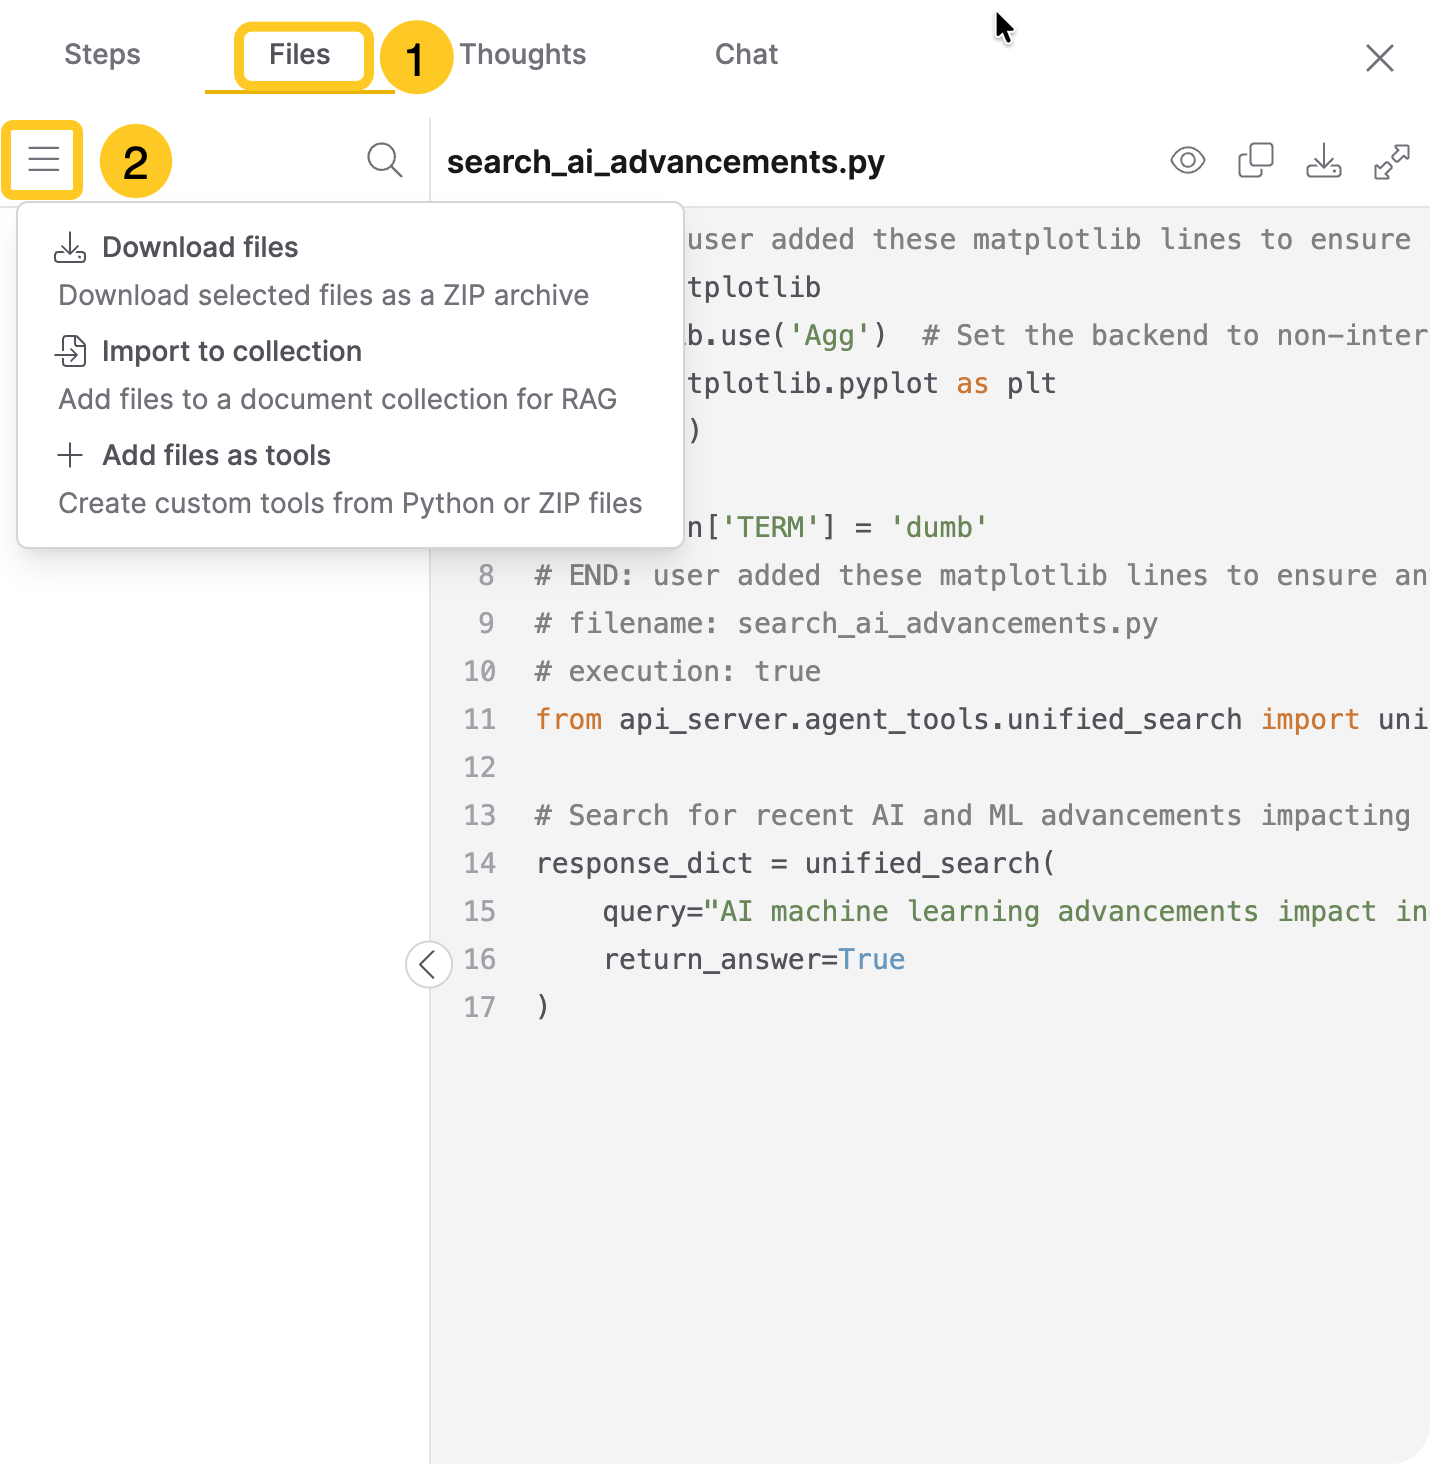Expand the file viewer to fullscreen
Screen dimensions: 1430x1464
(x=1391, y=161)
